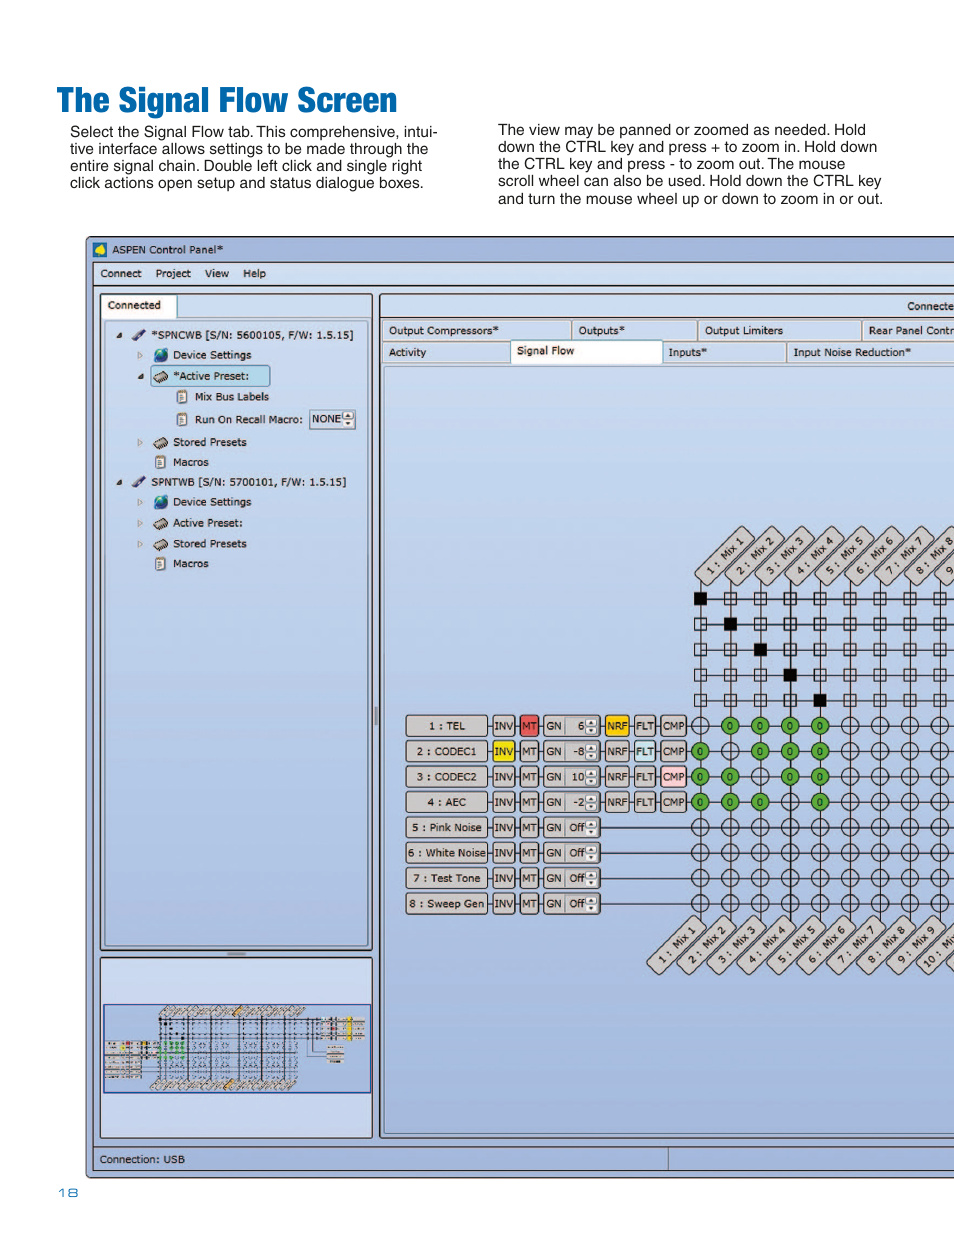954x1235 pixels.
Task: Toggle MT mute on CODEC1 input
Action: (529, 751)
